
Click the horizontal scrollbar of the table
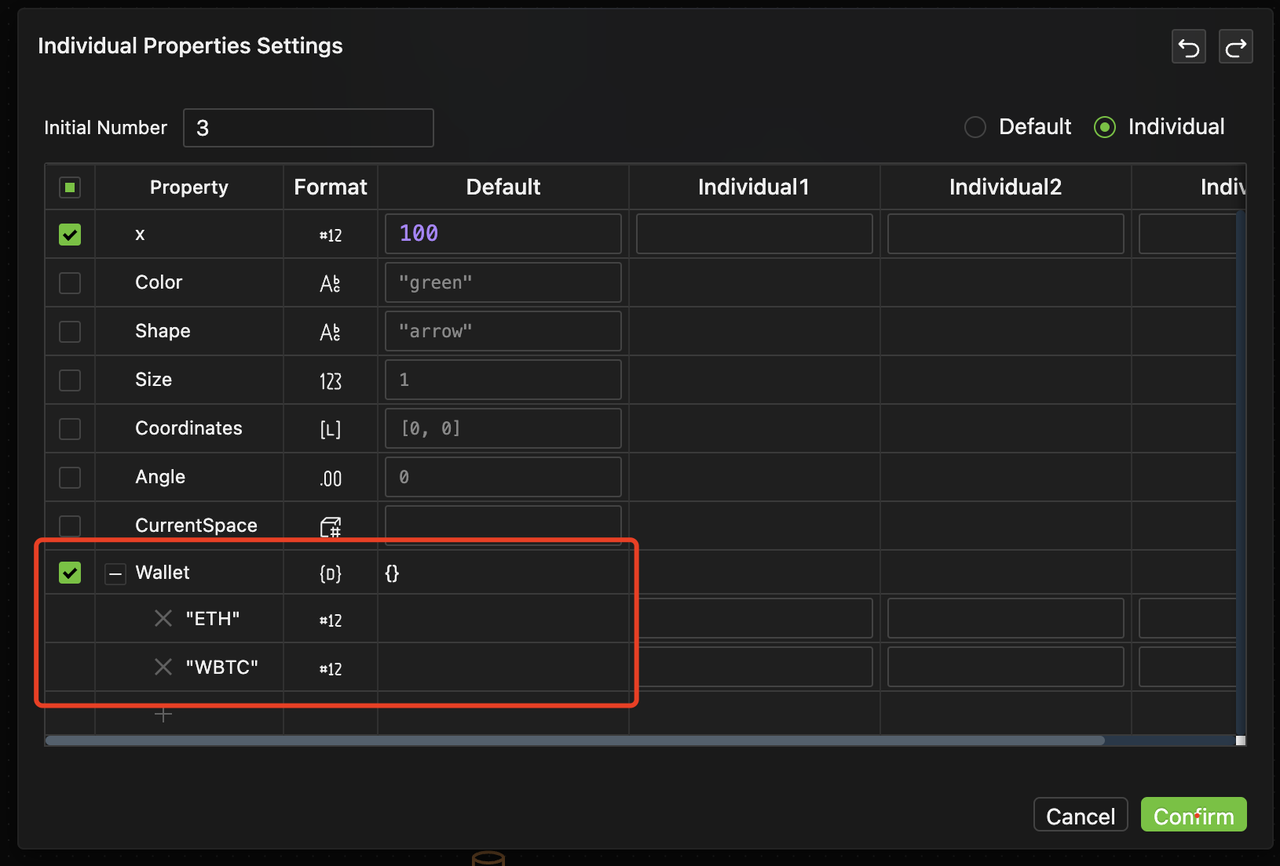pyautogui.click(x=575, y=741)
